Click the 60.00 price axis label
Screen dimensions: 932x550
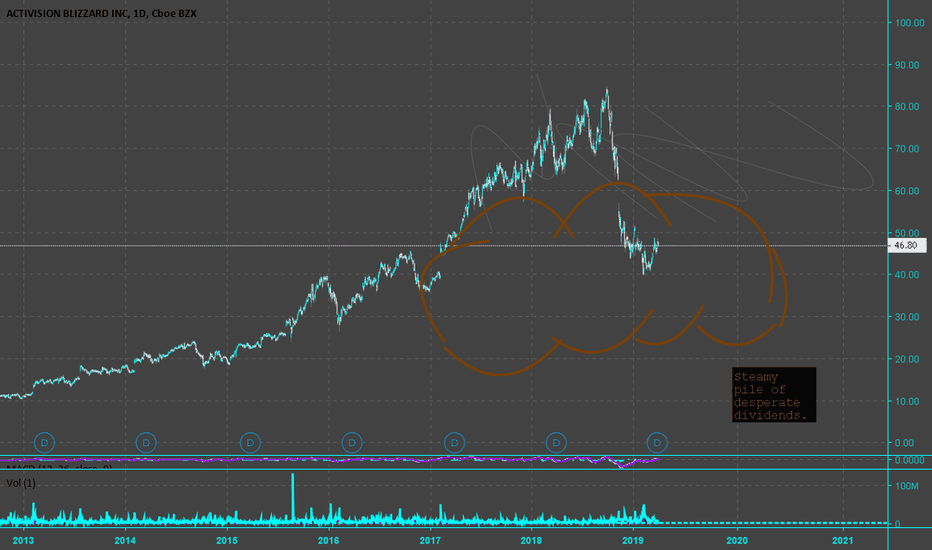pos(907,191)
